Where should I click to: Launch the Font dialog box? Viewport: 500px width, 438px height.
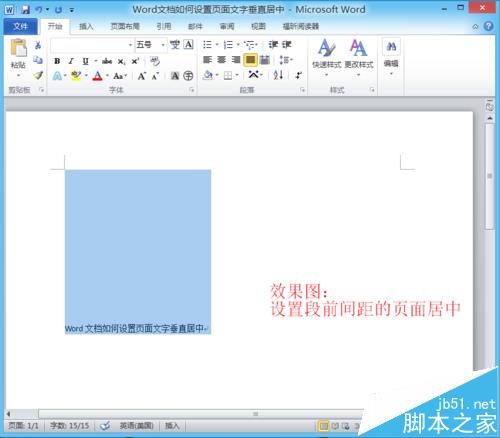(x=192, y=90)
